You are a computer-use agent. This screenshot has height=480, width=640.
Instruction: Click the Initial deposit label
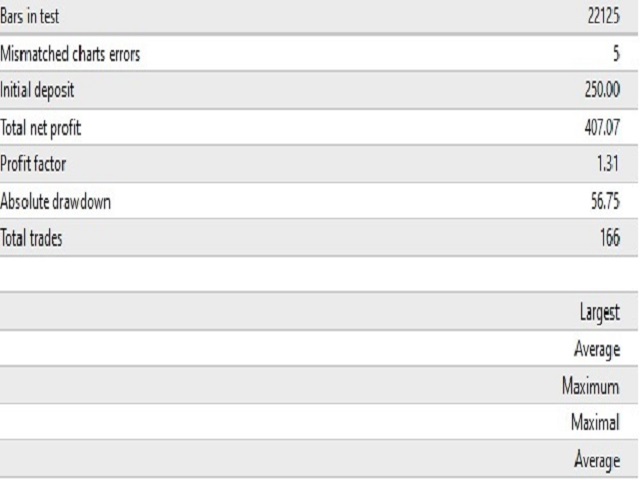37,90
